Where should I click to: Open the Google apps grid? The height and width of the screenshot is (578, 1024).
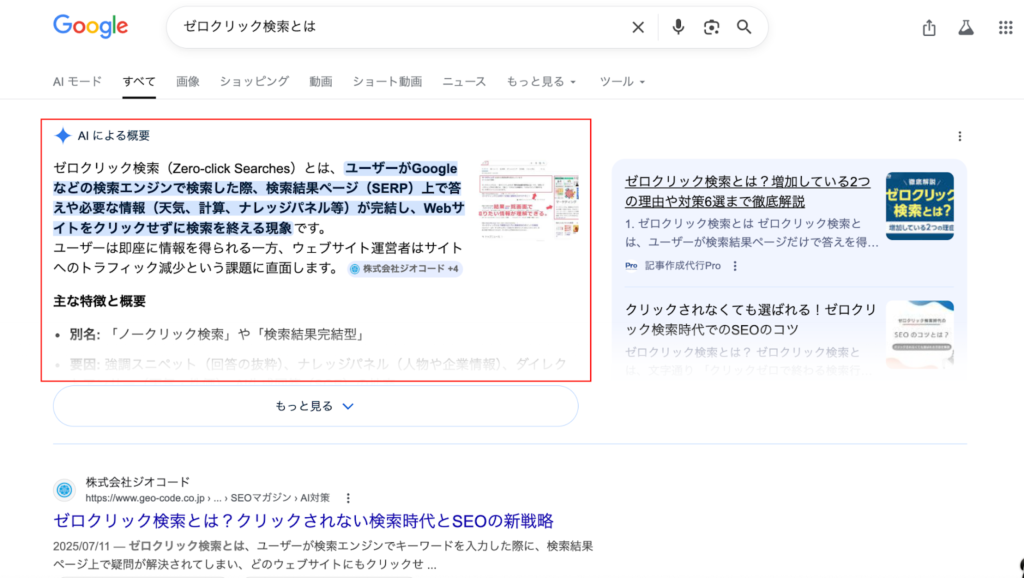pos(1005,28)
